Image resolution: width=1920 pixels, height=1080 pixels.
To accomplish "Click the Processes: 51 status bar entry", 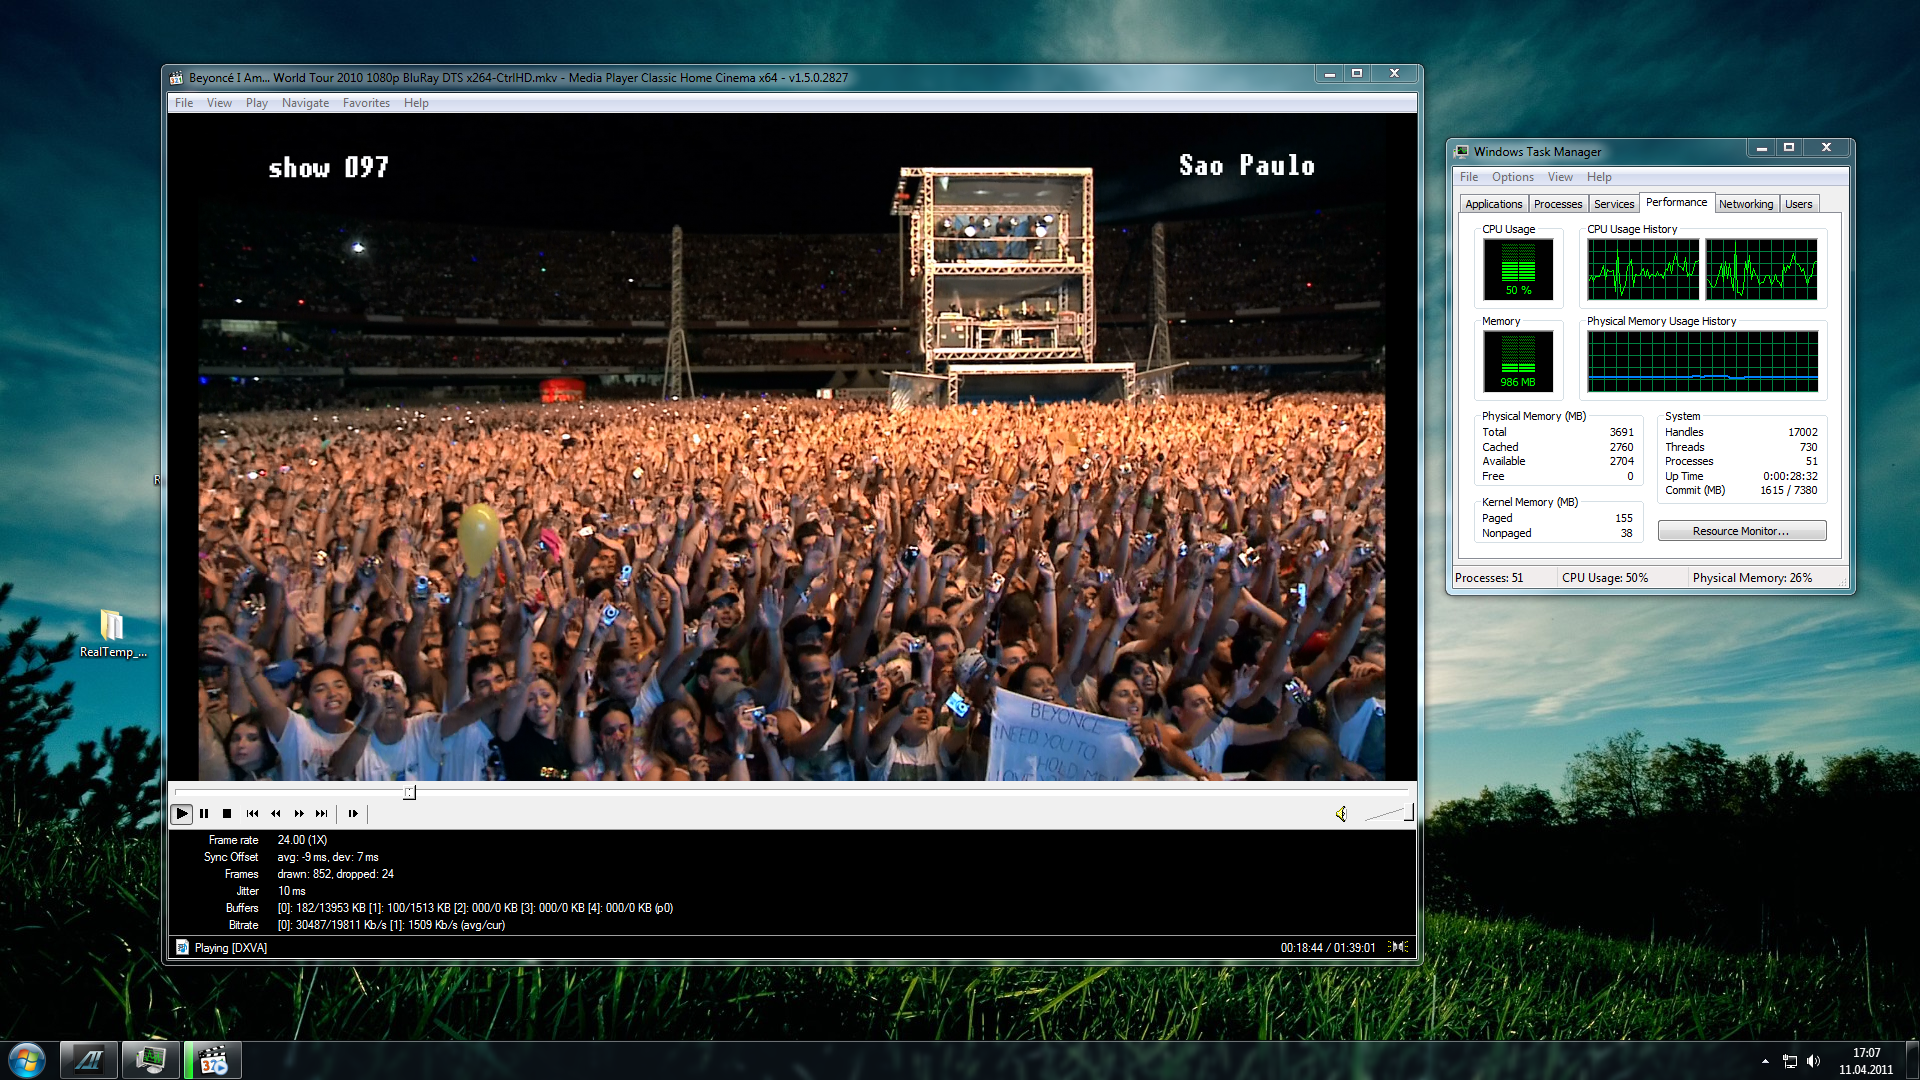I will tap(1489, 578).
